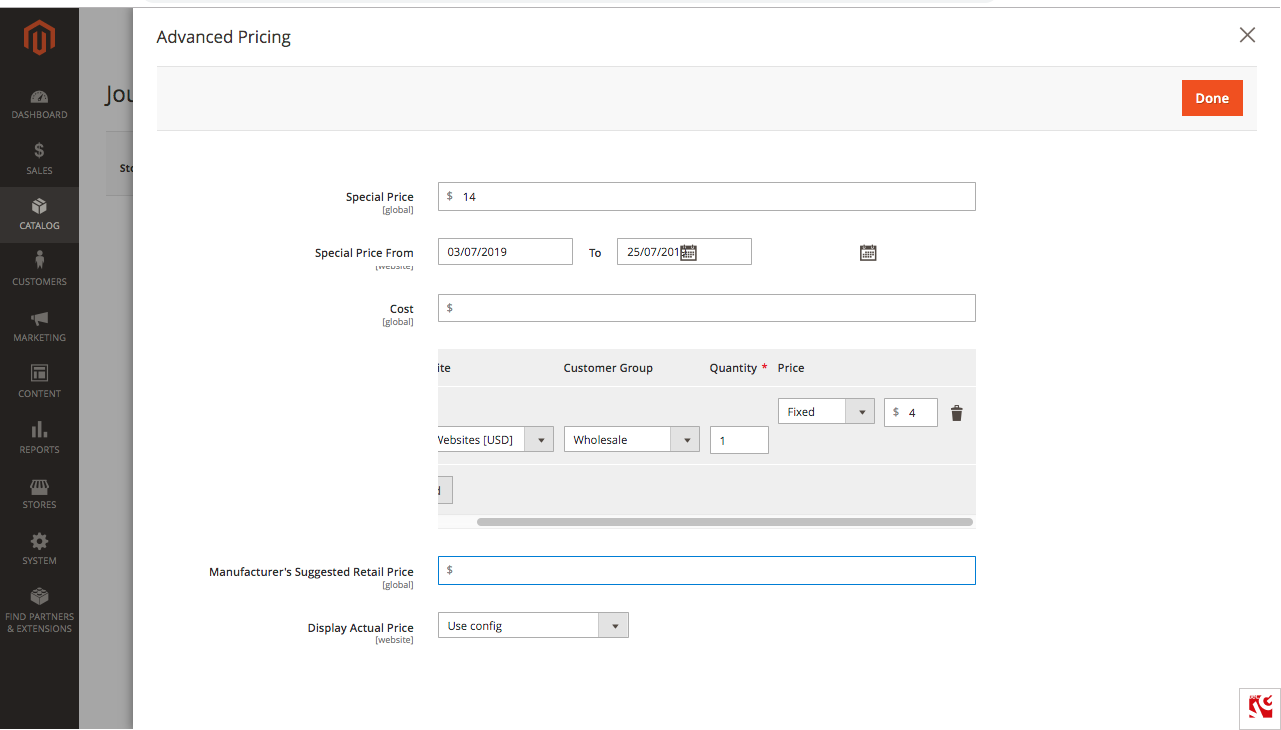Click the Quantity input field
Viewport: 1281px width, 730px height.
739,440
